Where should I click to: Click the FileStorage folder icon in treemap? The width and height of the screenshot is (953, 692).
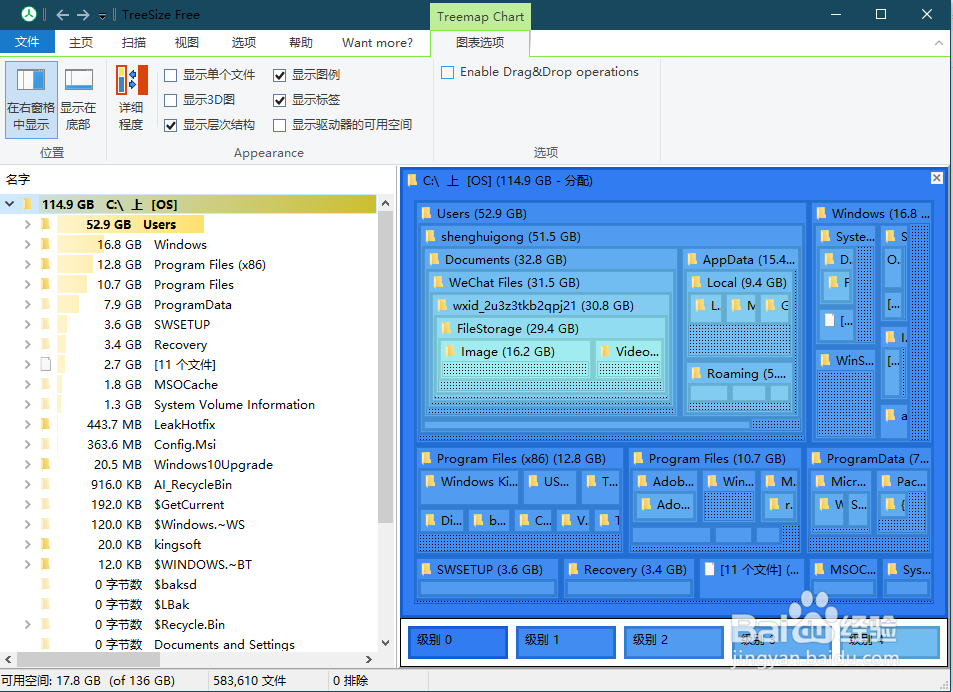446,329
